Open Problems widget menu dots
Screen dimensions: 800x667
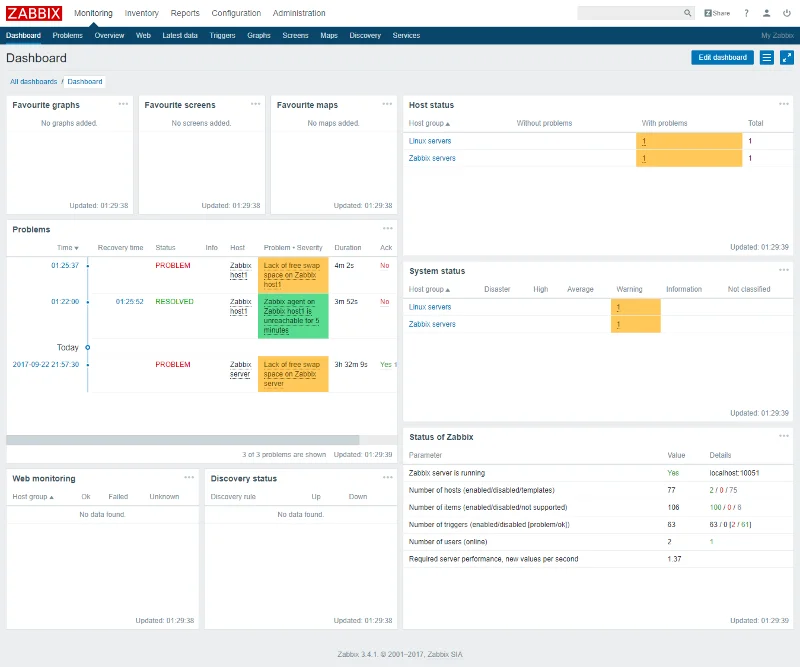pyautogui.click(x=388, y=229)
